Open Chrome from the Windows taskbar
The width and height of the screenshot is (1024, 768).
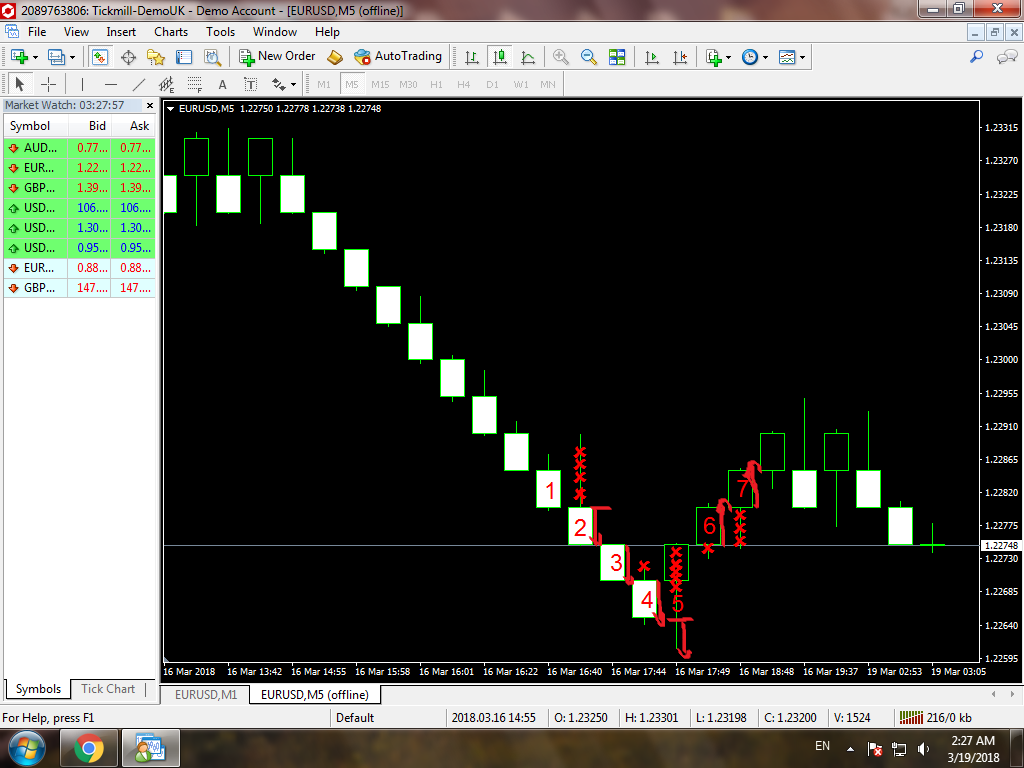pyautogui.click(x=89, y=747)
